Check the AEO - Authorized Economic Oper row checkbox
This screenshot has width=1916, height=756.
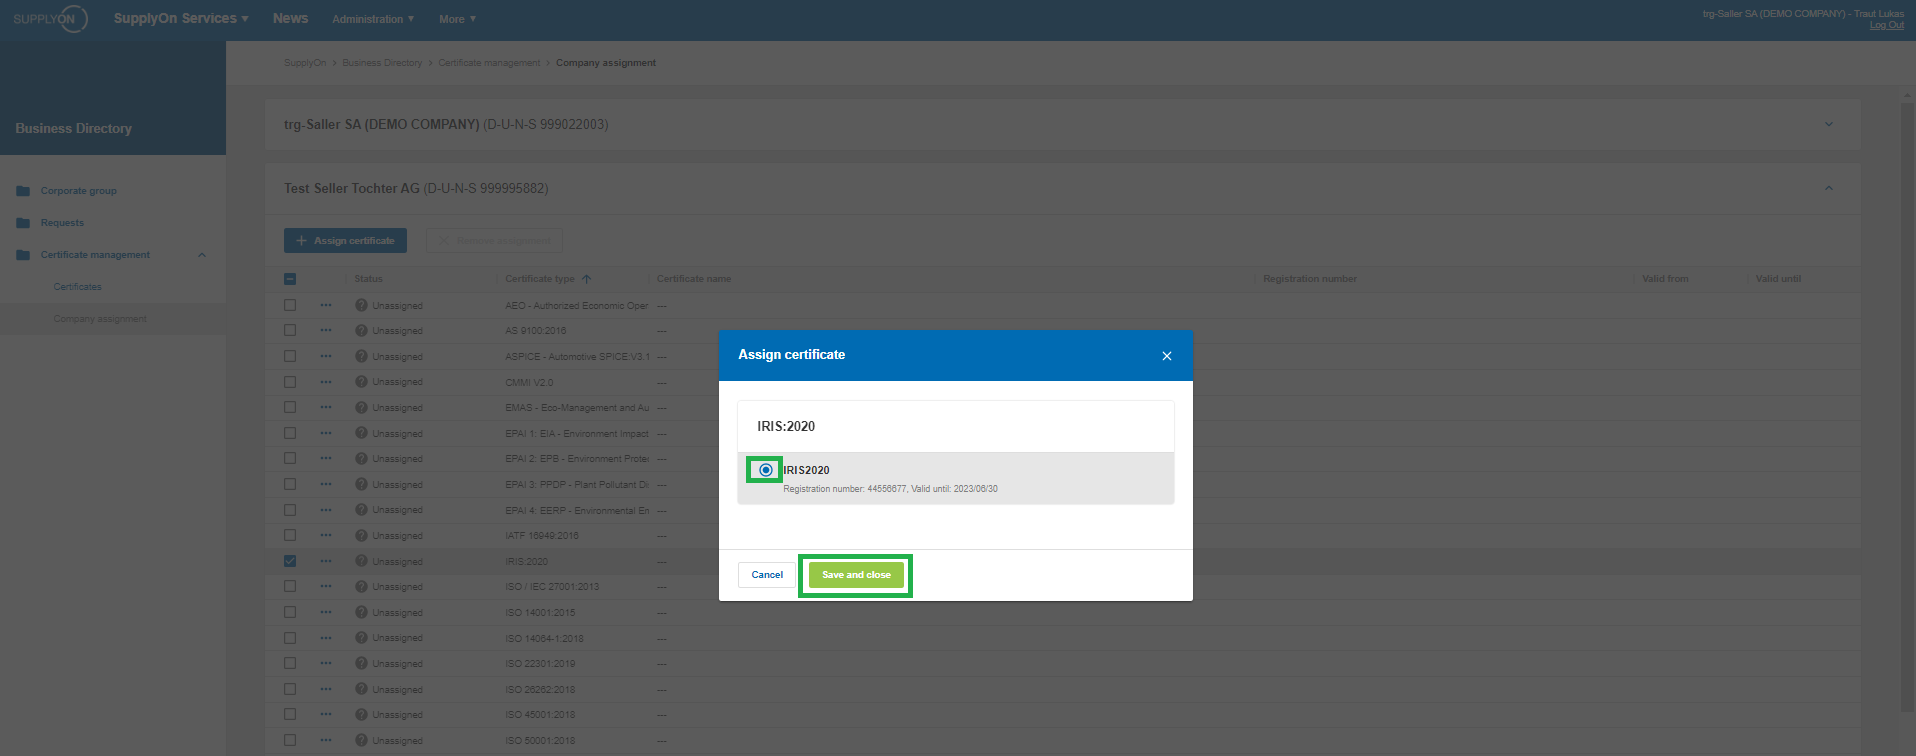pyautogui.click(x=290, y=305)
